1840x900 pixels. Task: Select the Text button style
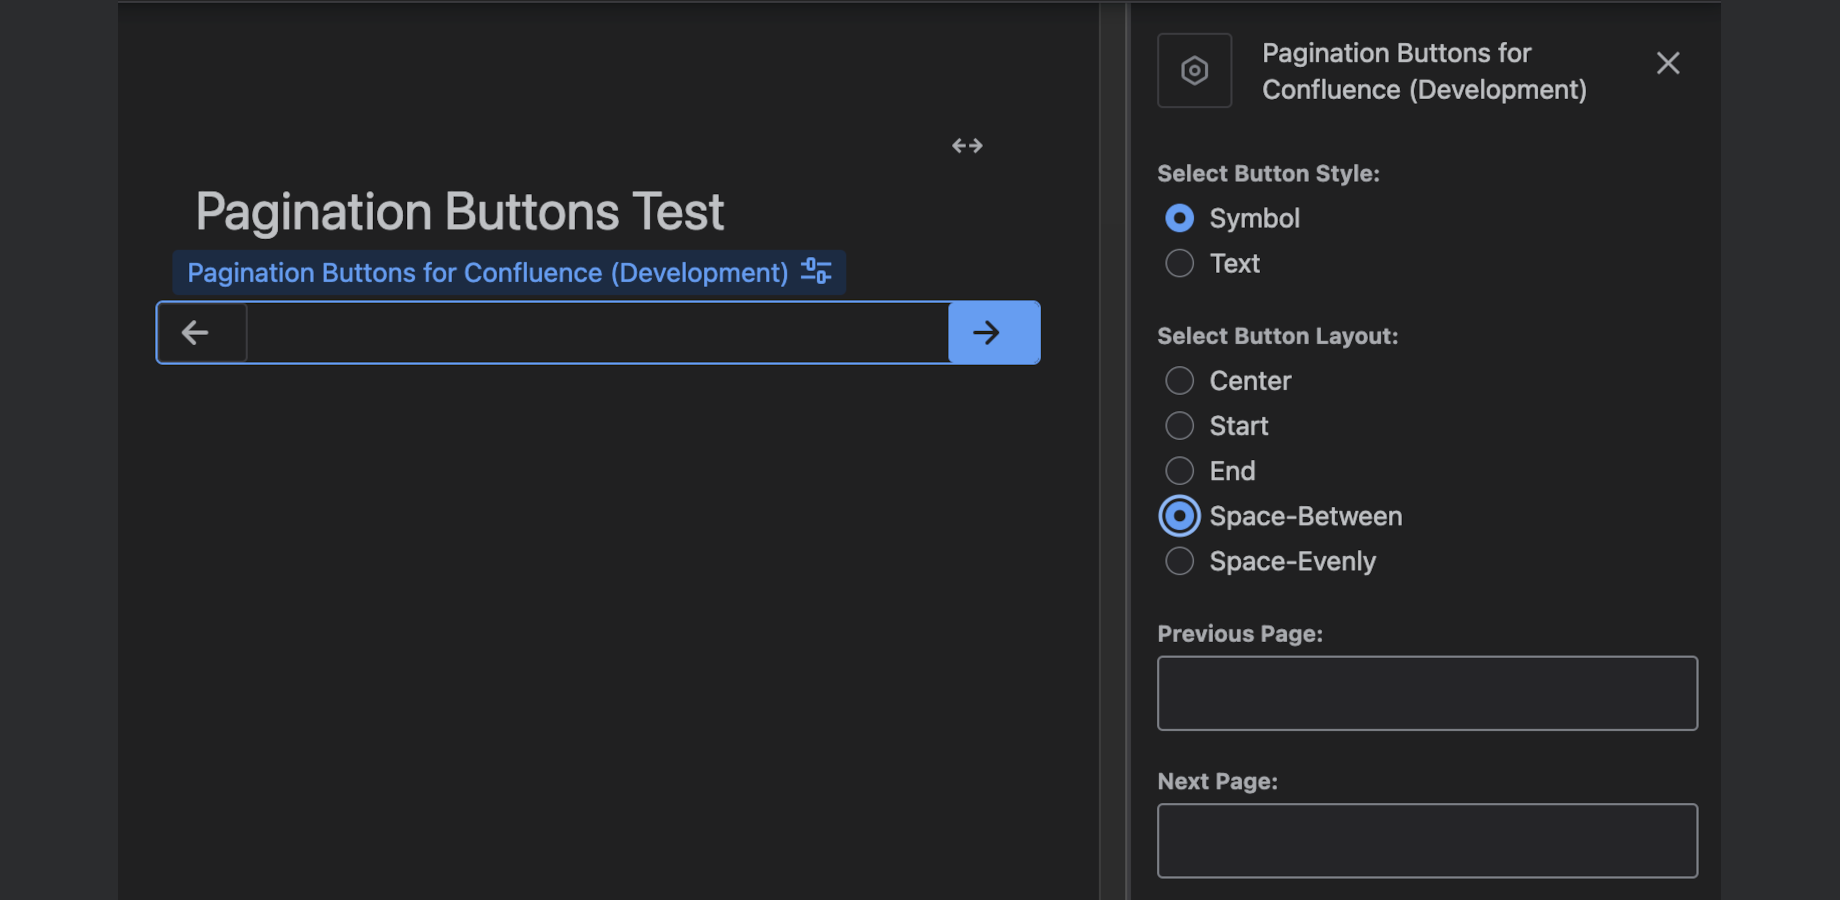[x=1180, y=263]
